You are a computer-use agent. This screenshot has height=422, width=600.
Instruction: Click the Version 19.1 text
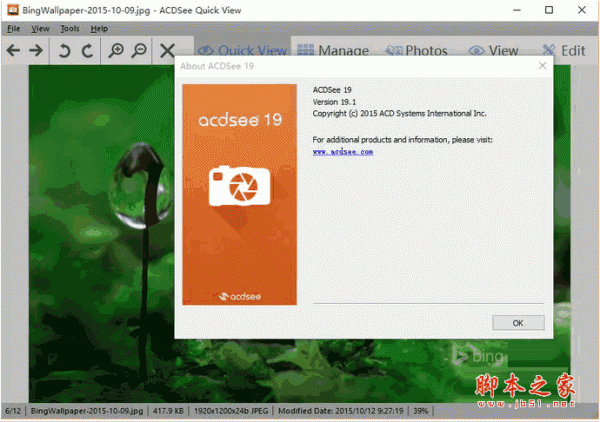click(x=334, y=102)
